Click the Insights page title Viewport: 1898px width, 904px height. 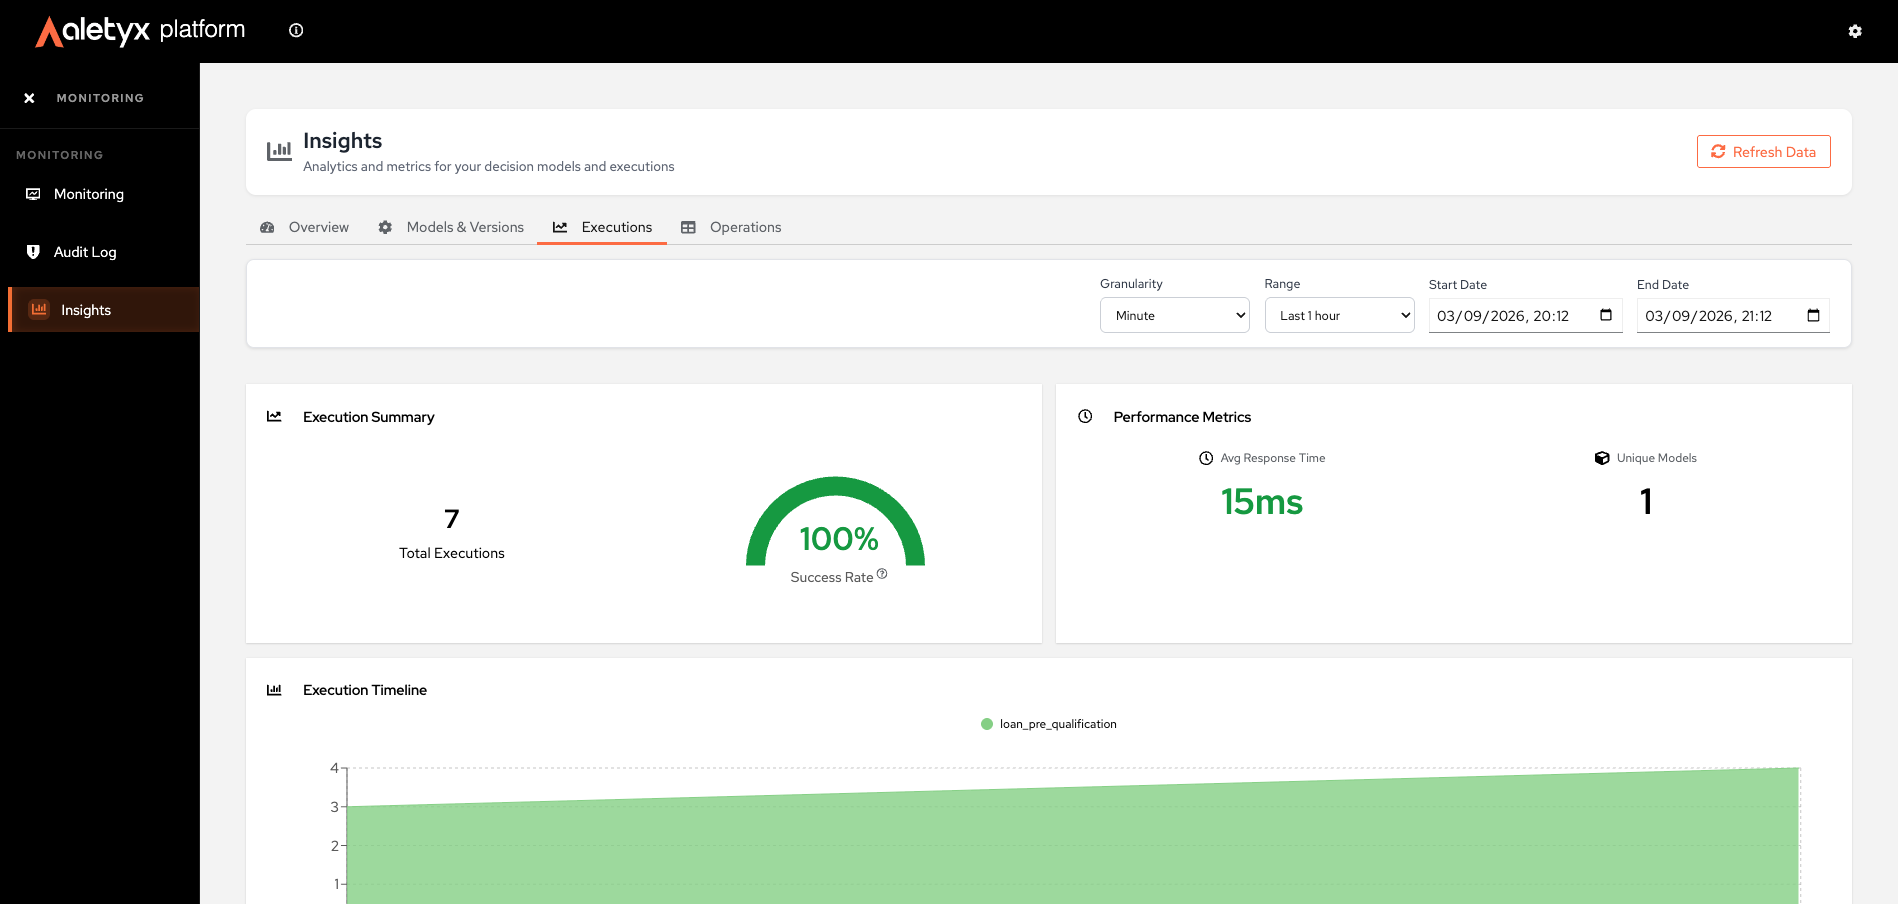pyautogui.click(x=343, y=141)
